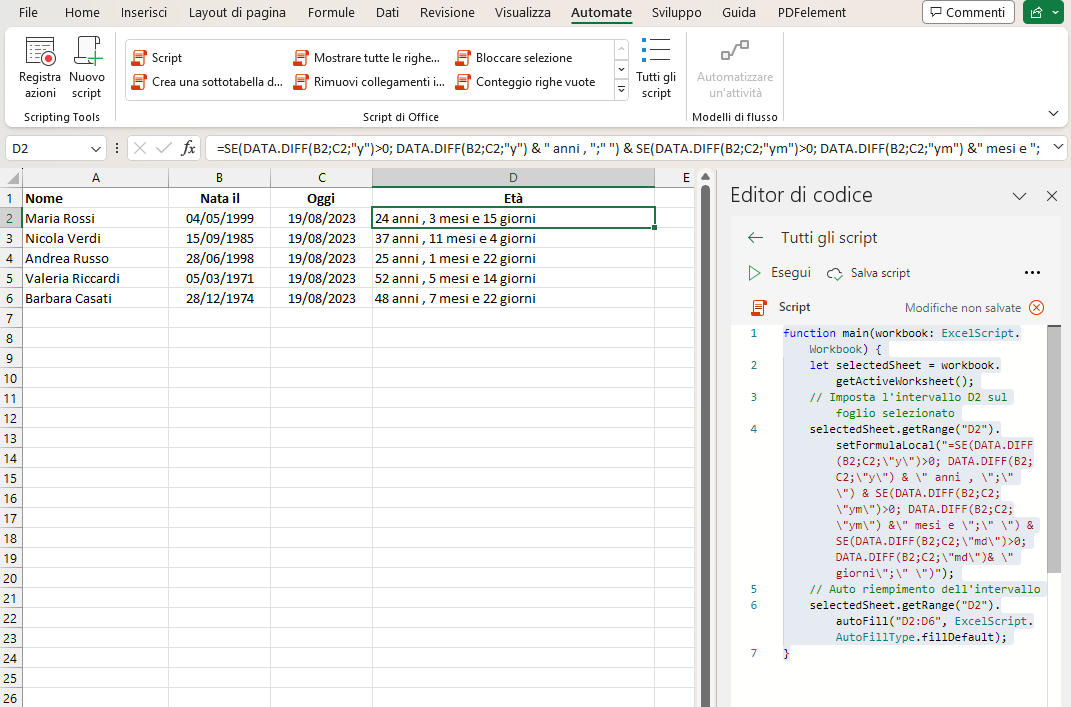The width and height of the screenshot is (1071, 707).
Task: Open more options ellipsis in code editor
Action: pos(1032,273)
